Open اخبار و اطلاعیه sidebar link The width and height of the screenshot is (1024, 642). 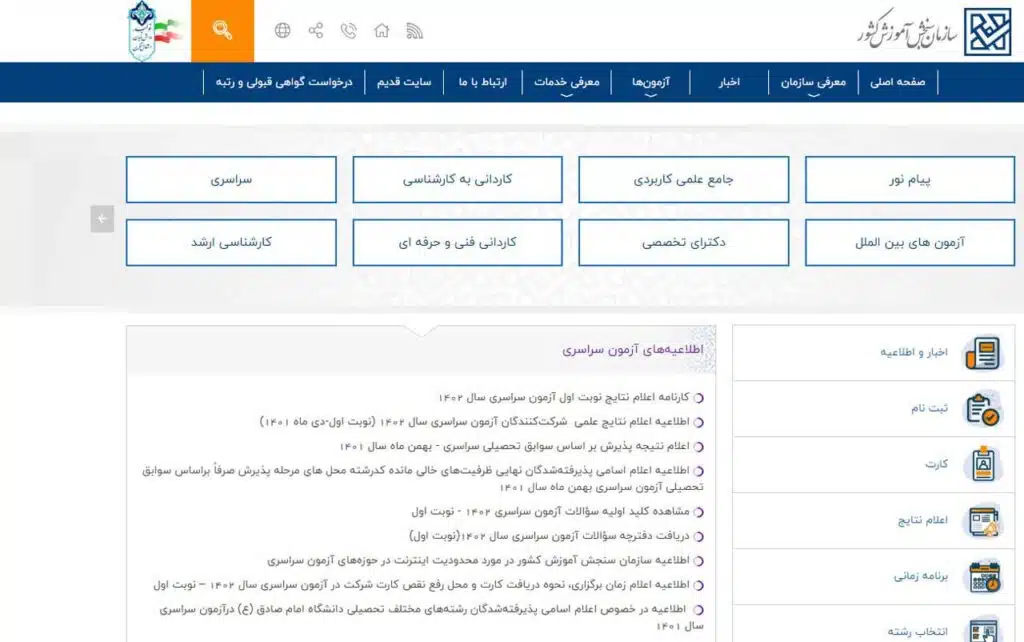913,353
